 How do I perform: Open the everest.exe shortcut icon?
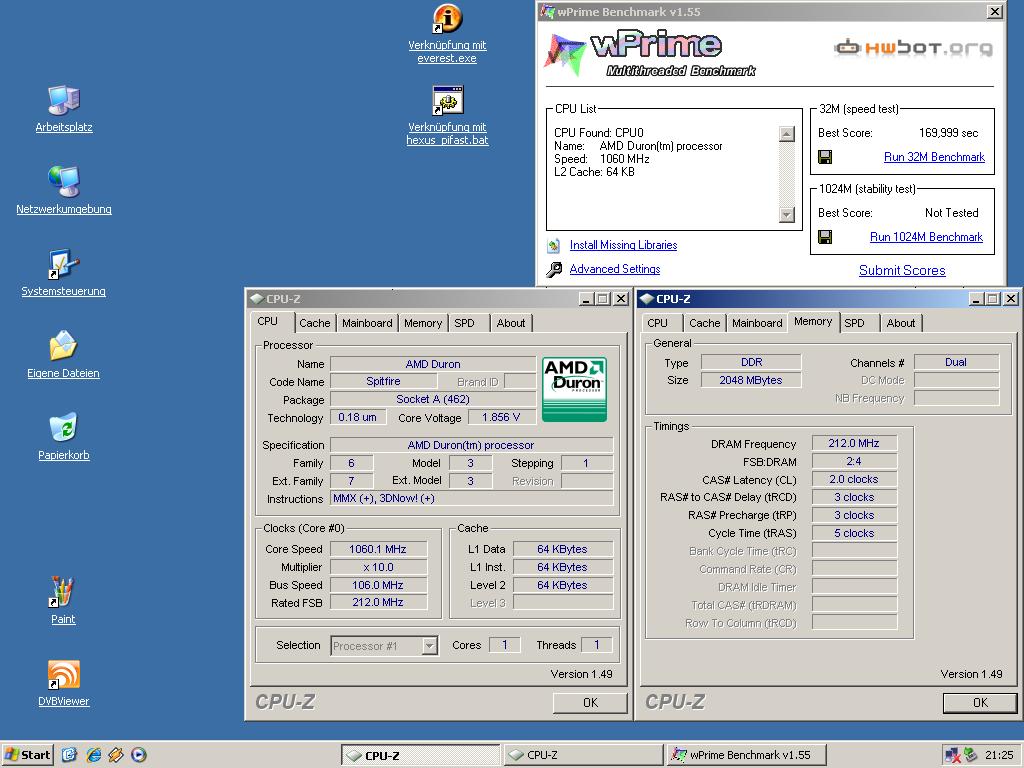[x=447, y=18]
